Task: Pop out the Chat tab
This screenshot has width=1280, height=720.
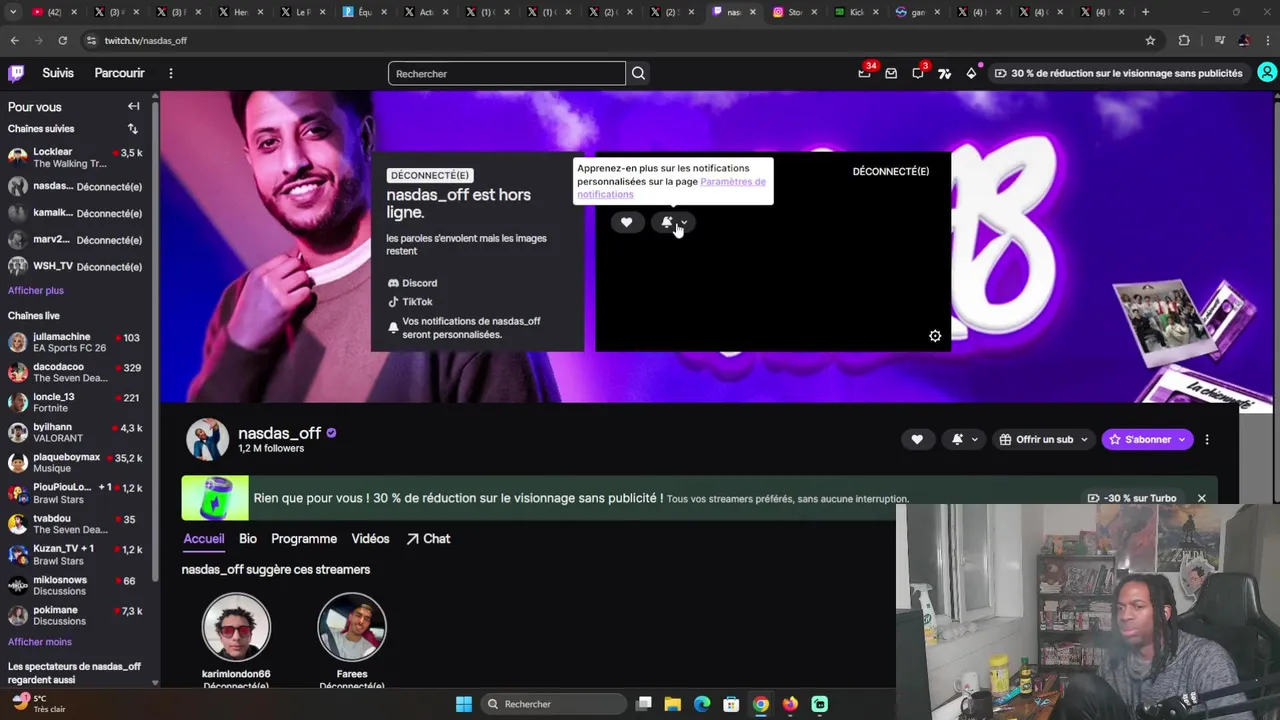Action: 428,538
